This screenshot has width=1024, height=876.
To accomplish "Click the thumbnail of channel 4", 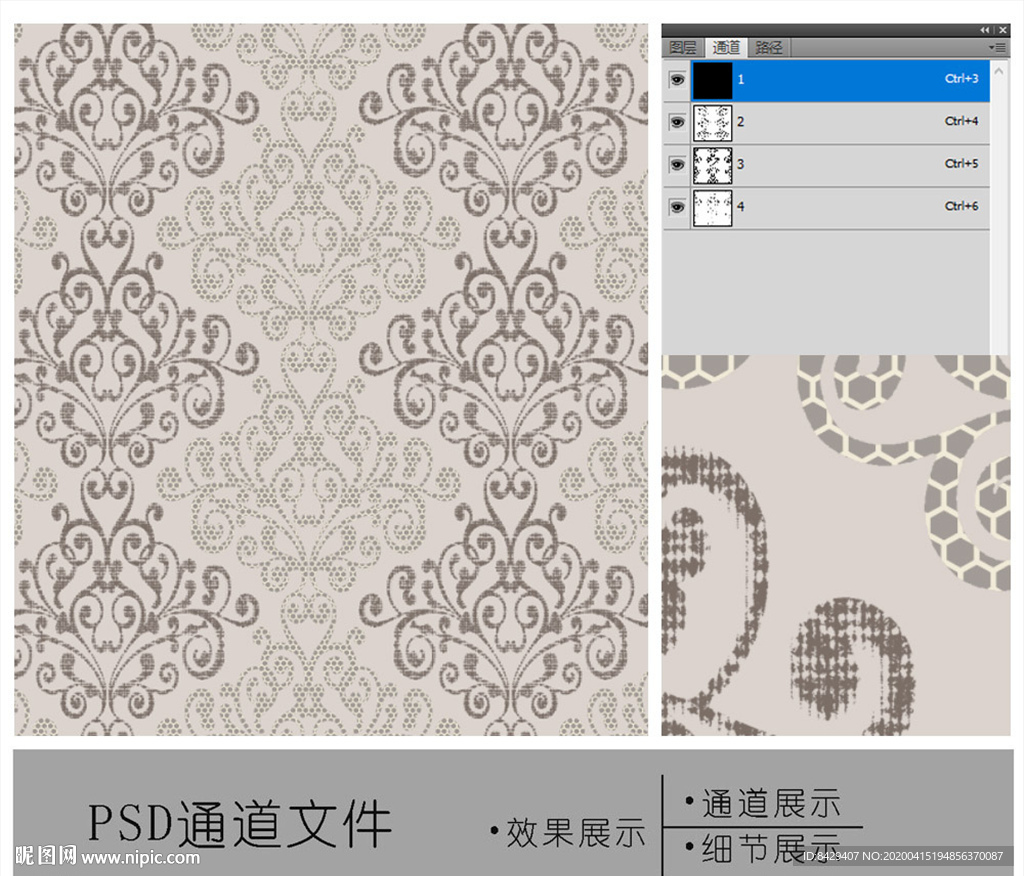I will pyautogui.click(x=712, y=208).
